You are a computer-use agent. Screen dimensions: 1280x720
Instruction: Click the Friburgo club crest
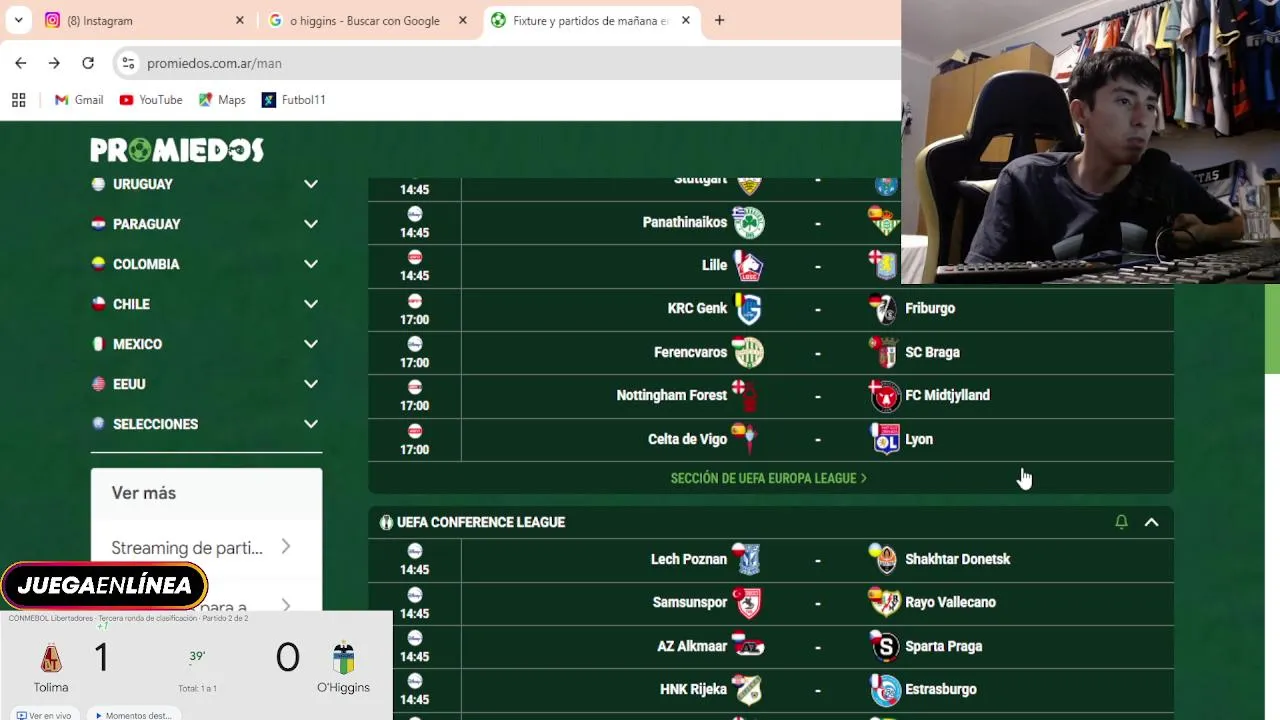coord(885,309)
